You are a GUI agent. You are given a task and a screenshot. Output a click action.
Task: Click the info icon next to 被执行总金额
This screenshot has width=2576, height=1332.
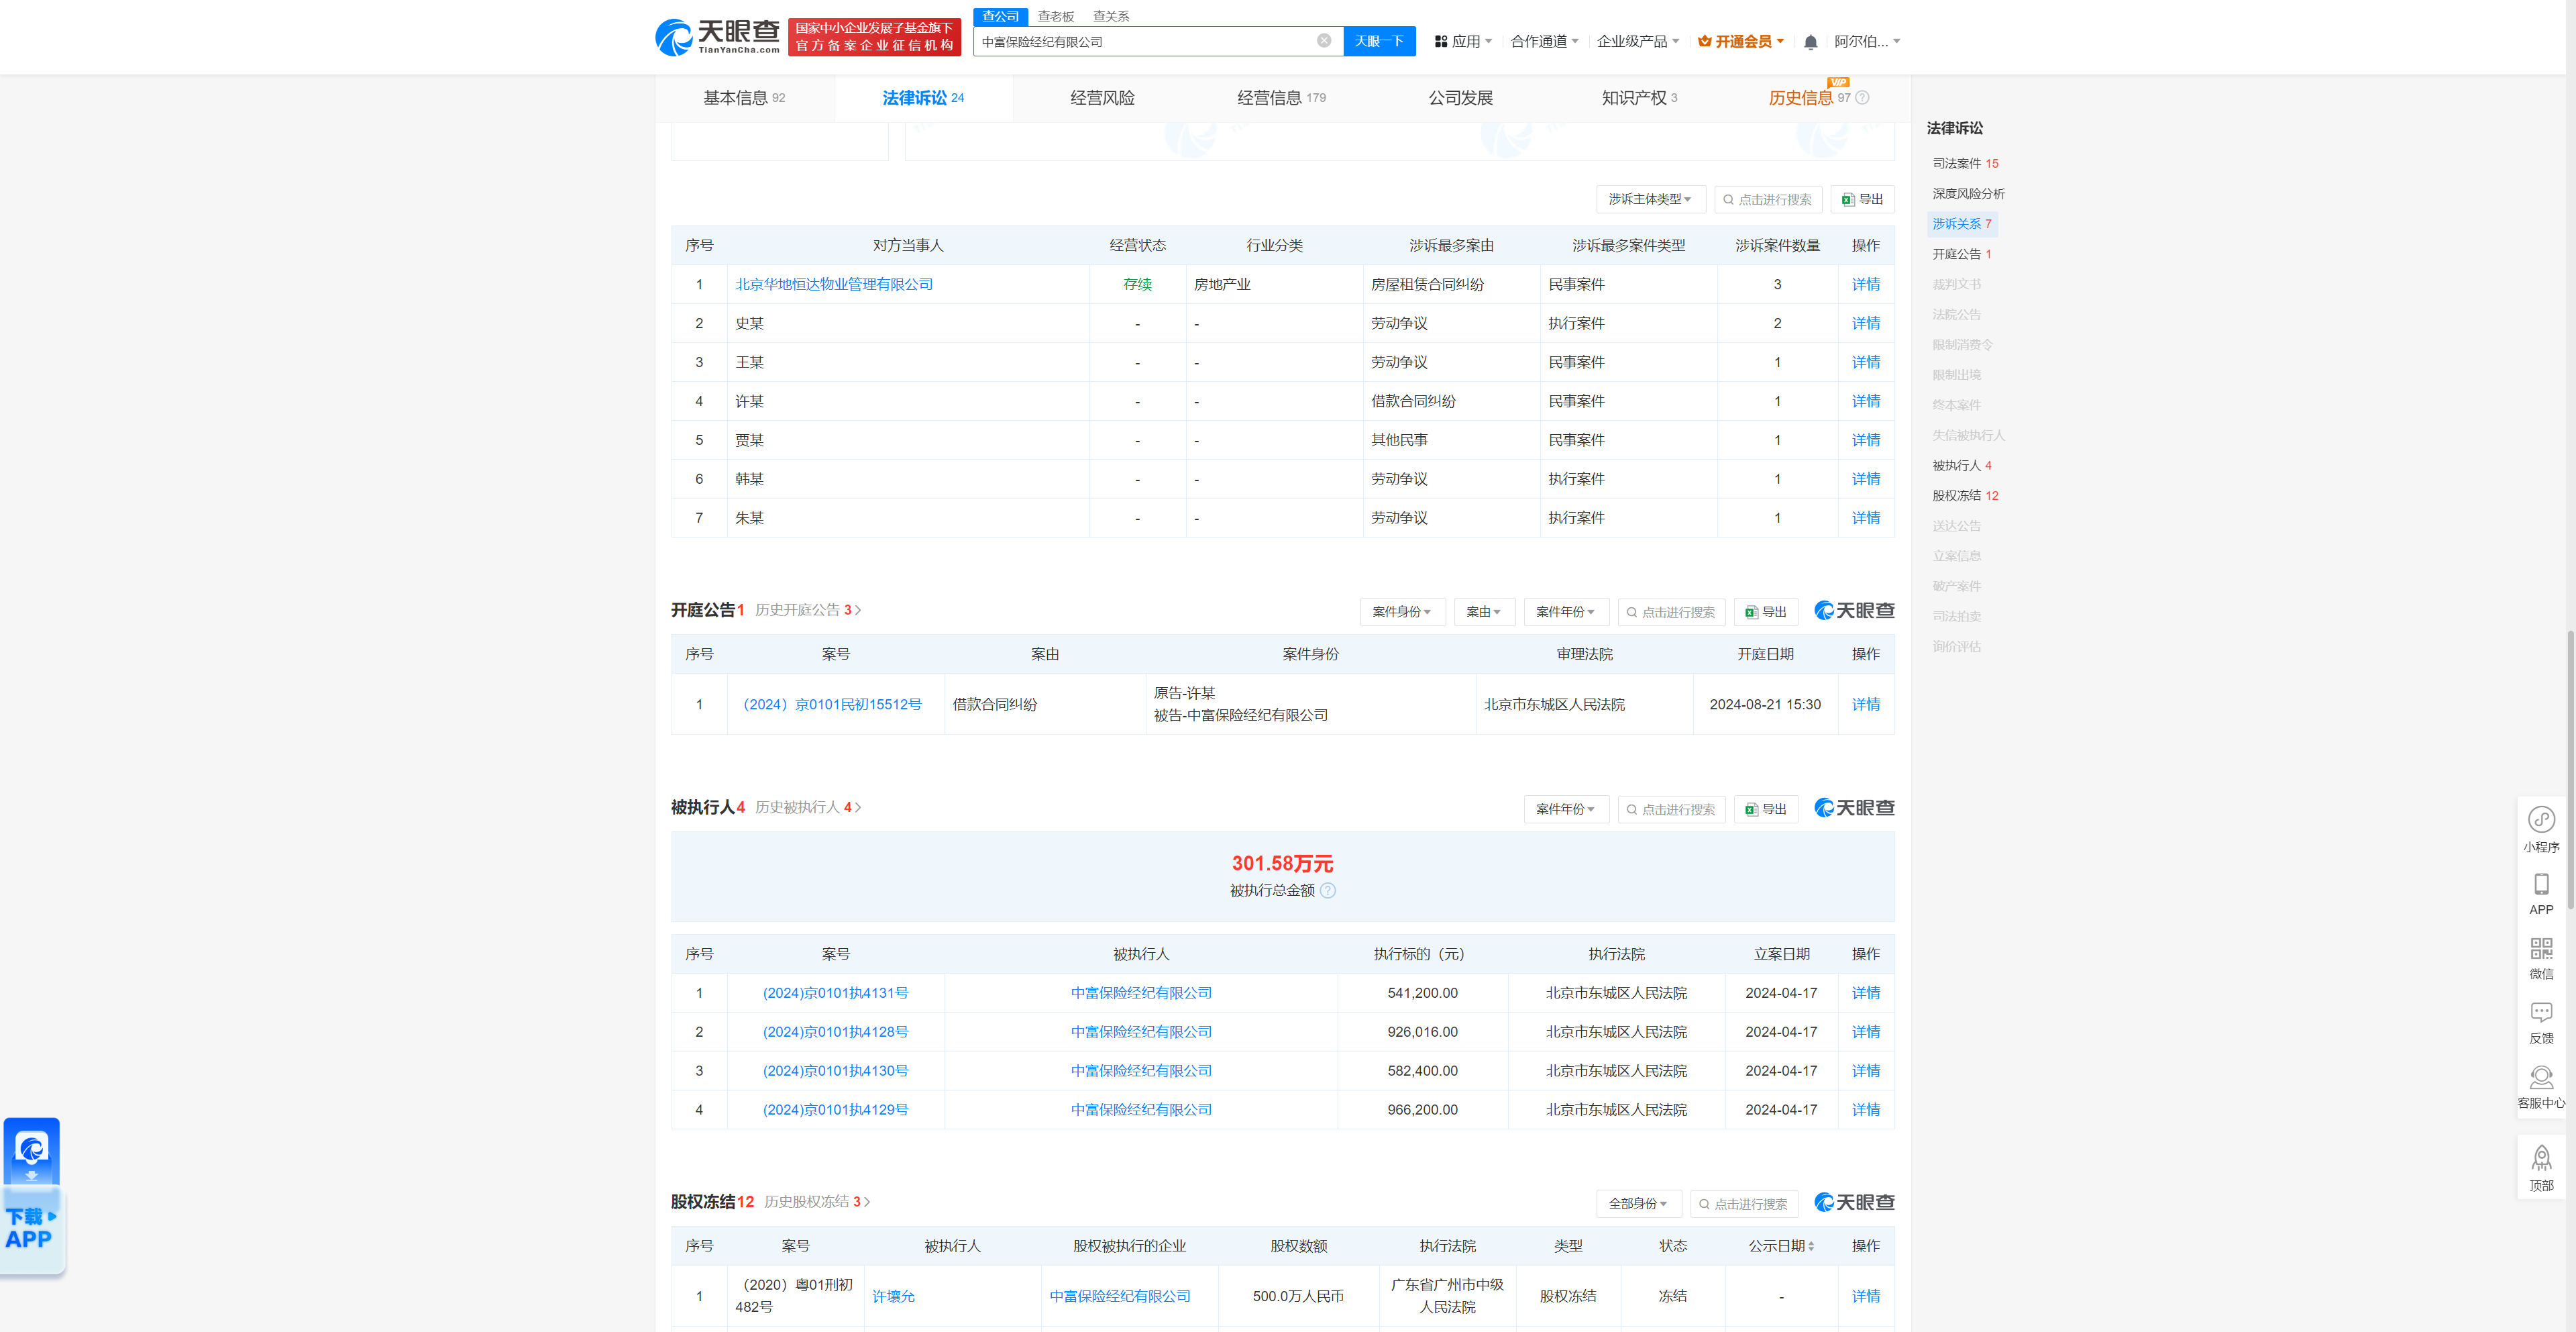(1328, 891)
